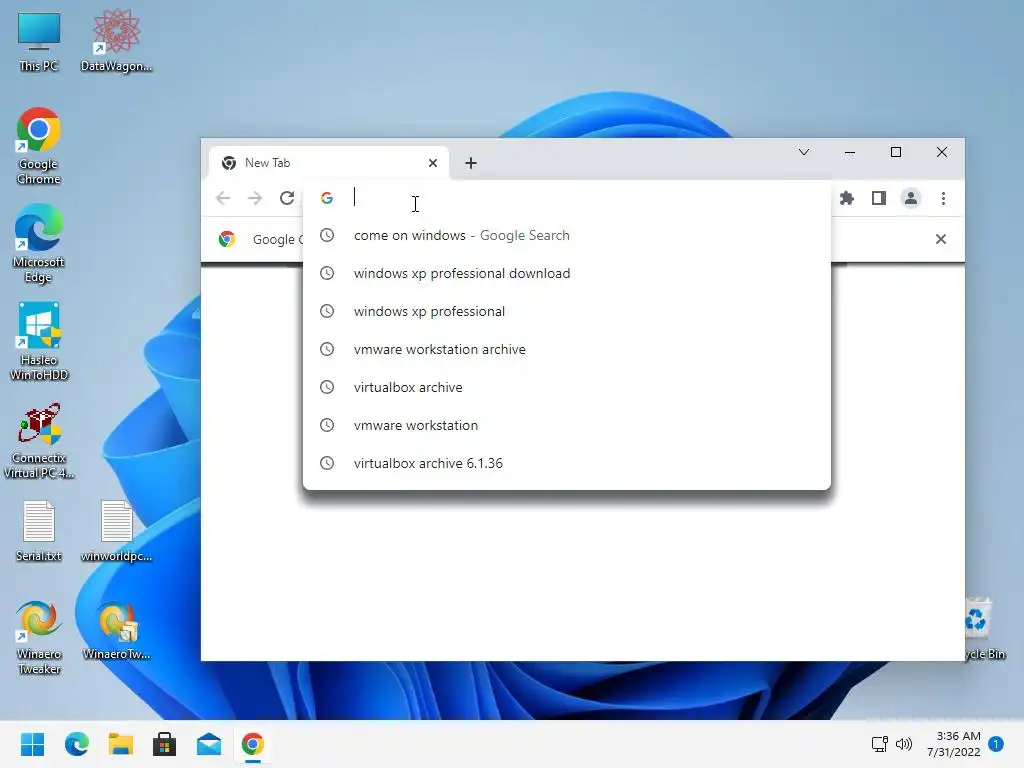The width and height of the screenshot is (1024, 768).
Task: Click the Google G icon in omnibox
Action: click(327, 198)
